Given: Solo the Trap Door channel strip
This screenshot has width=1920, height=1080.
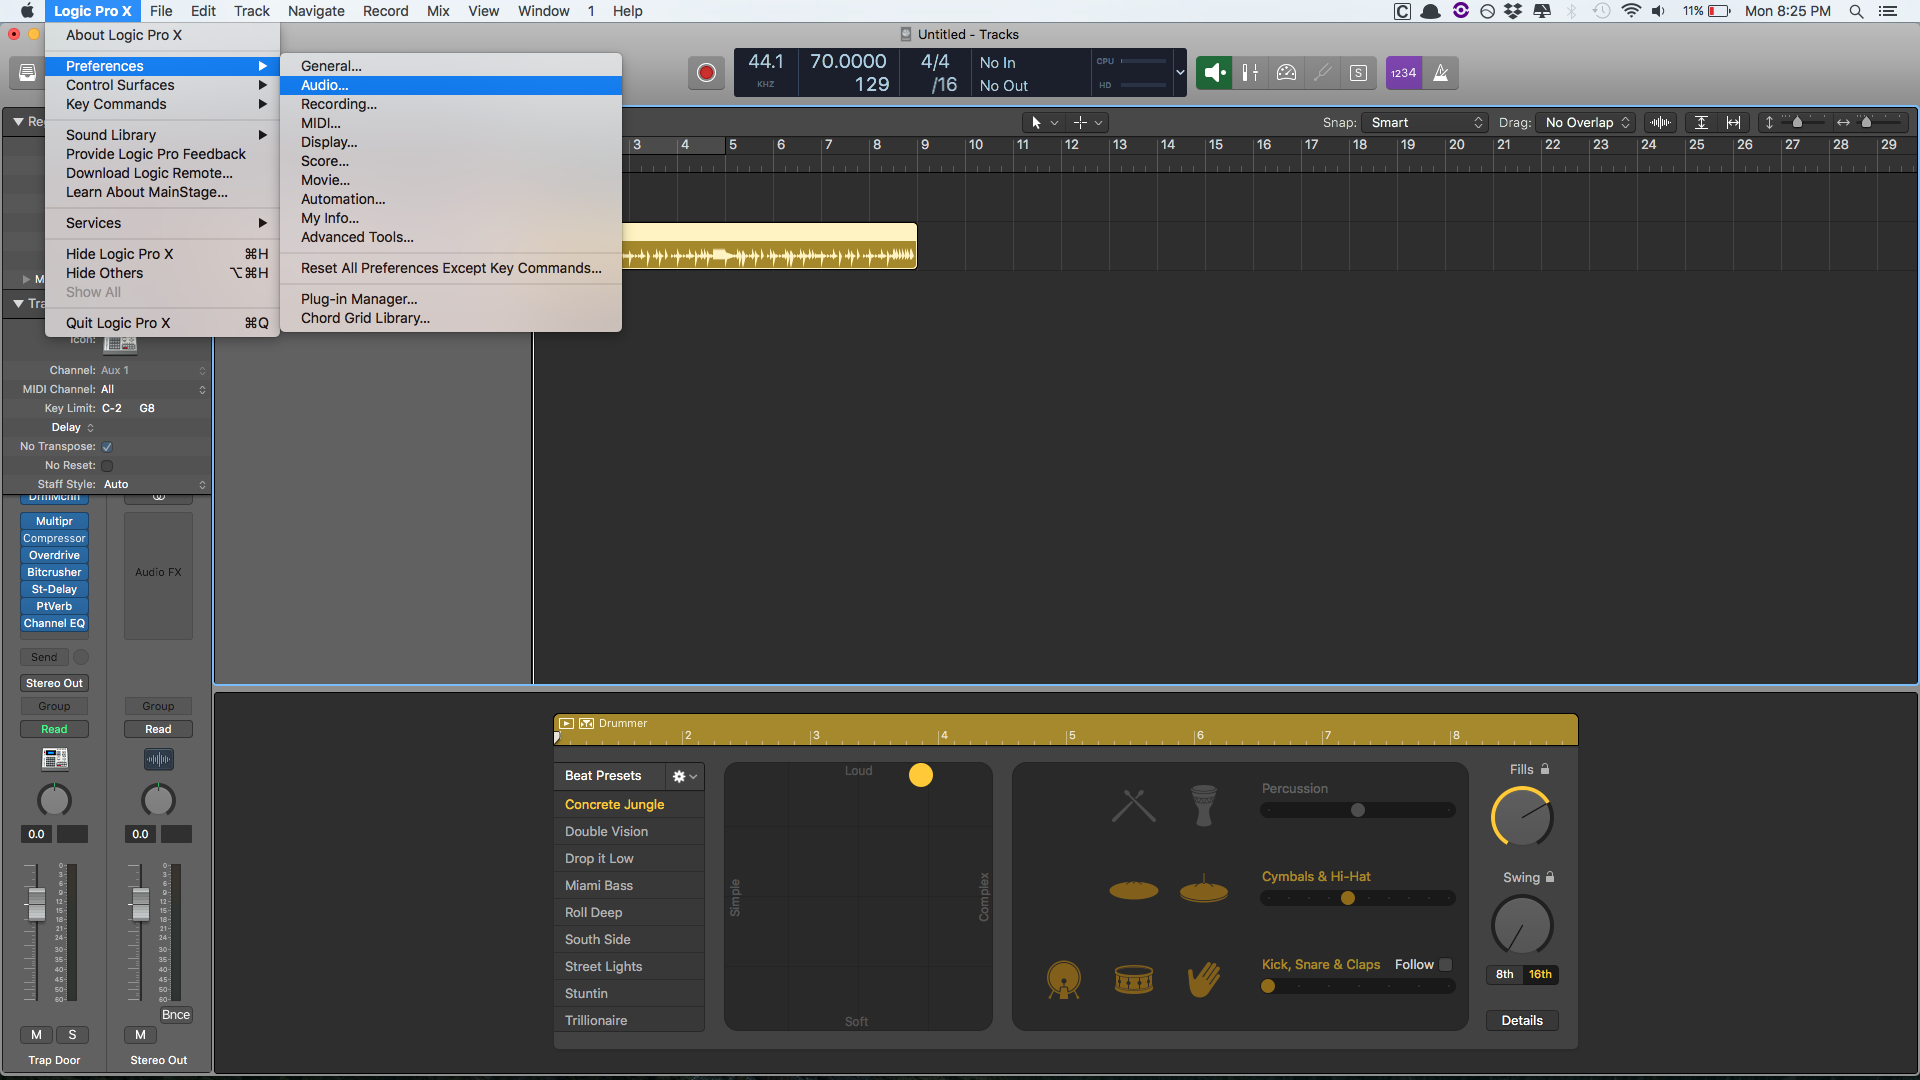Looking at the screenshot, I should tap(72, 1035).
